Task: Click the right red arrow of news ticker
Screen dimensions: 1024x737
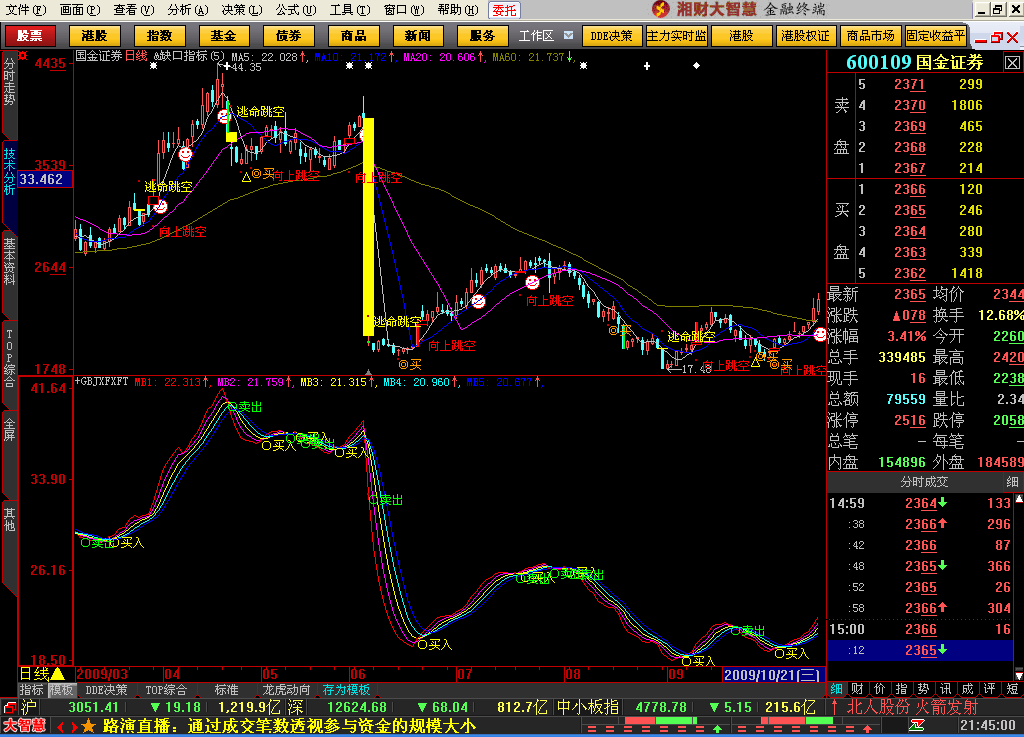Action: click(74, 727)
